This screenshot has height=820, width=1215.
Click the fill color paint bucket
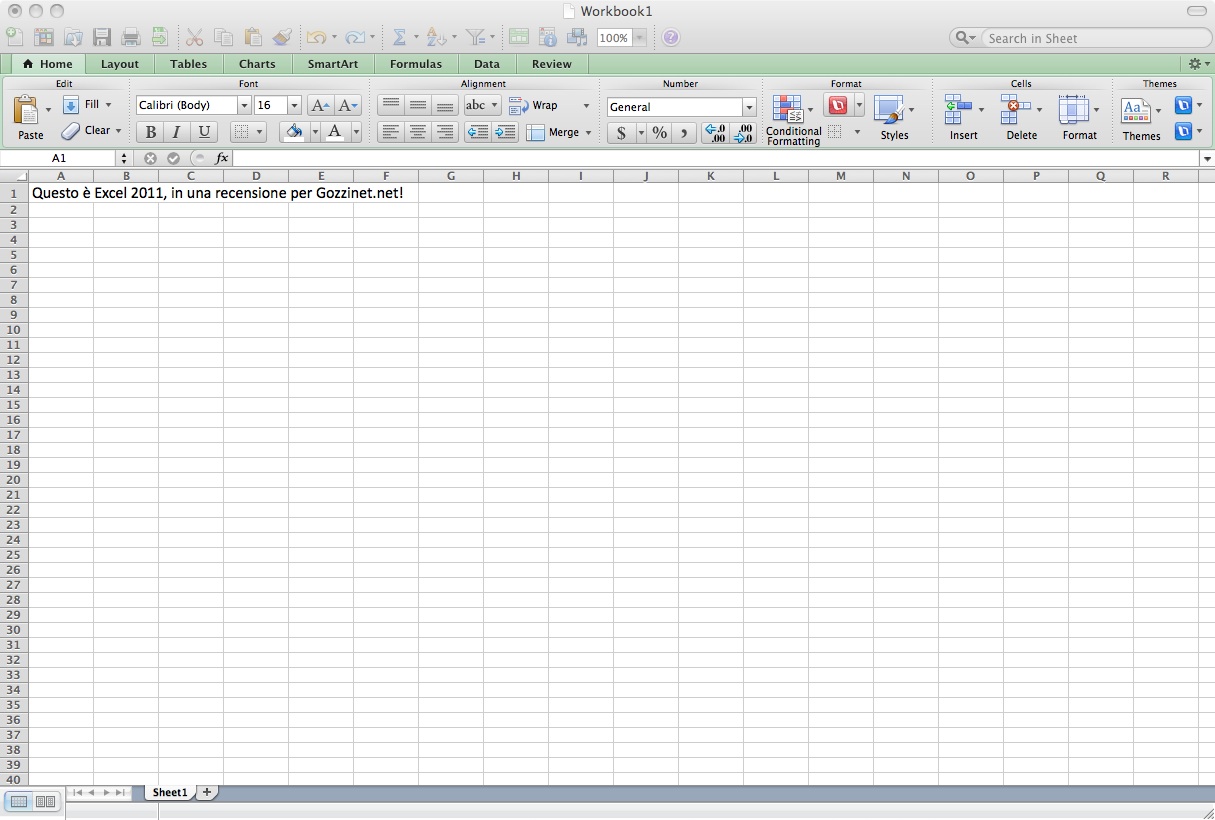tap(293, 132)
